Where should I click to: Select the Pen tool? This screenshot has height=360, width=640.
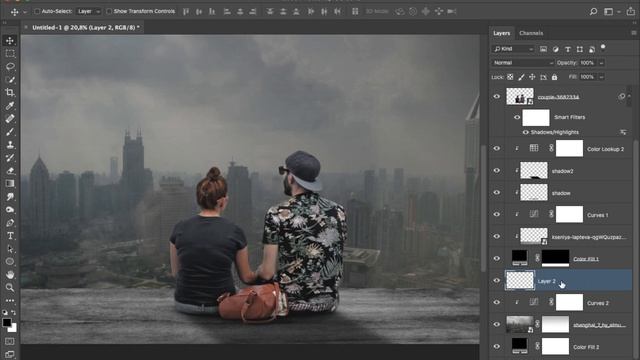[10, 223]
